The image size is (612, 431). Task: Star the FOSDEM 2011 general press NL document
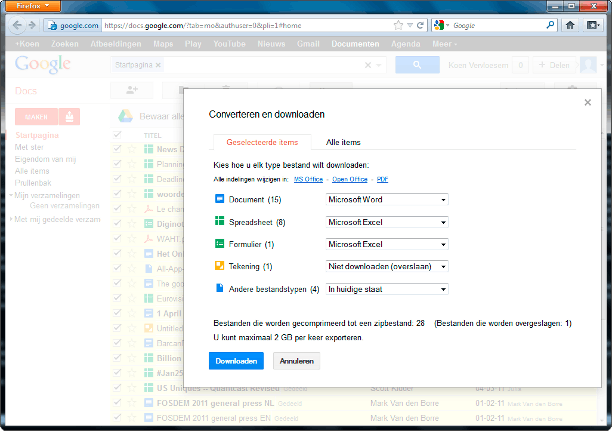132,403
